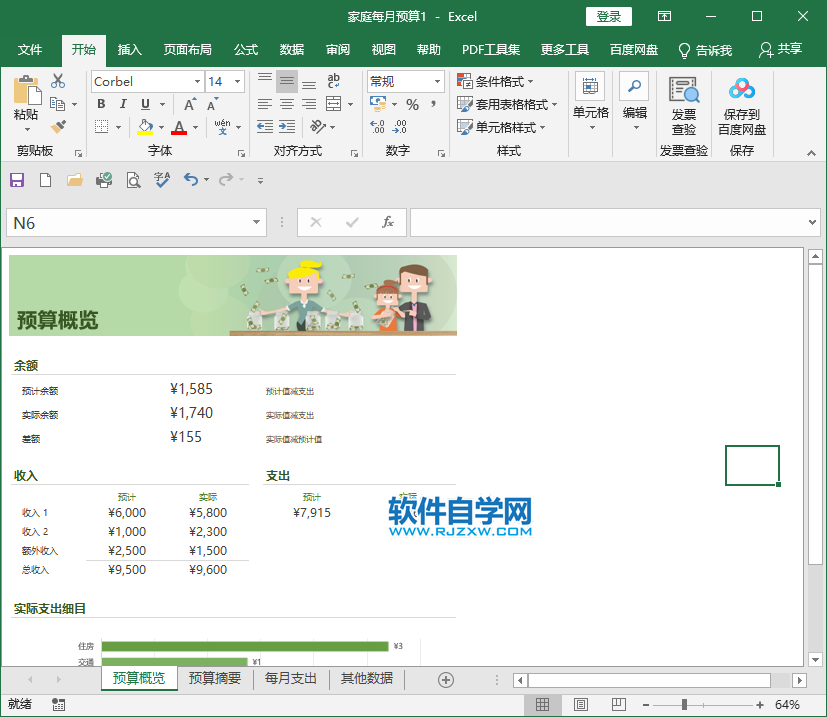This screenshot has height=717, width=827.
Task: Click the Save icon on the quick toolbar
Action: click(17, 179)
